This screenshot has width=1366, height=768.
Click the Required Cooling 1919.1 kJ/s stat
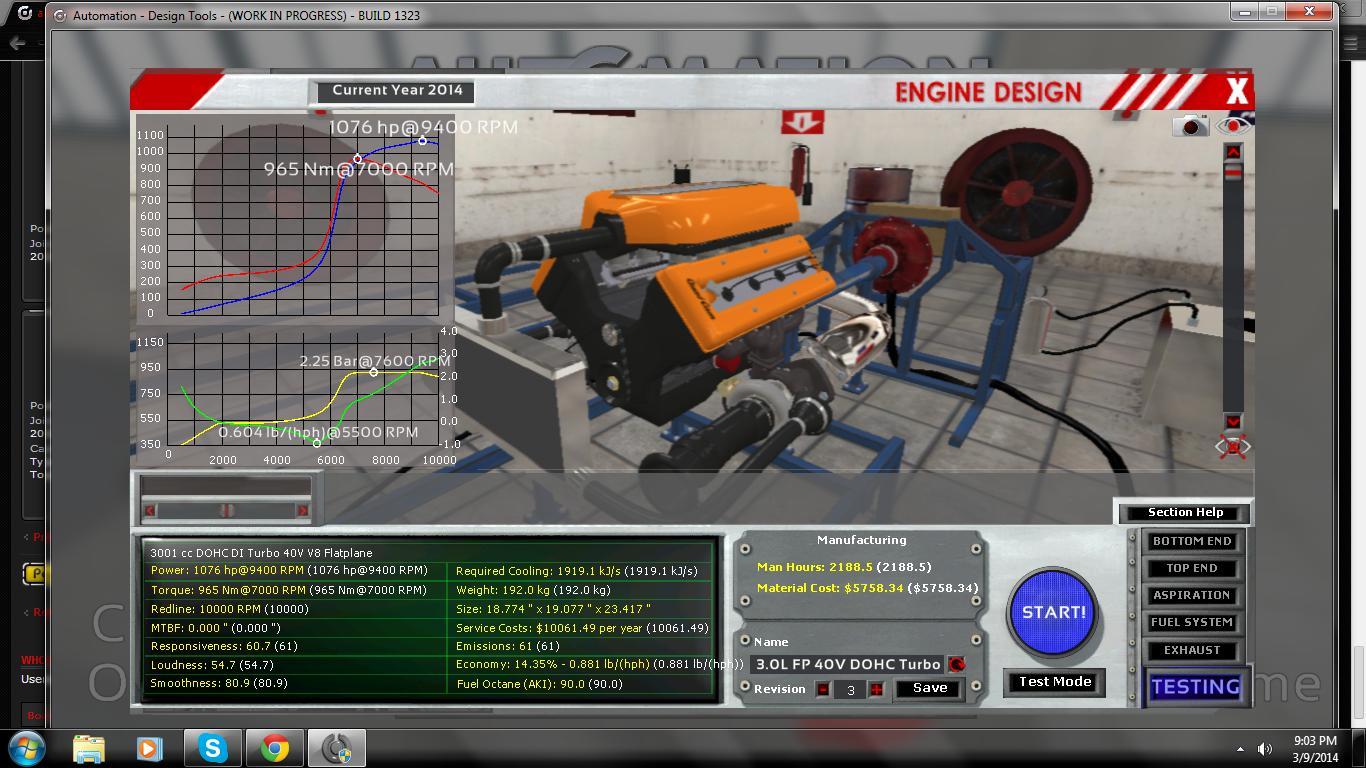(x=577, y=571)
